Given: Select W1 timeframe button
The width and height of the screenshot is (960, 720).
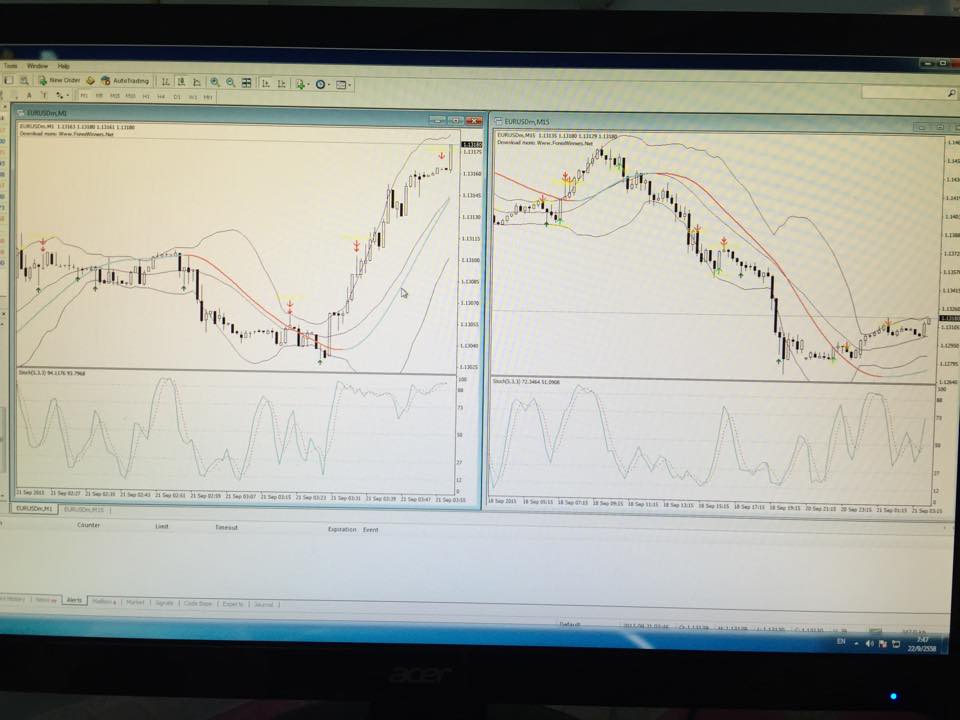Looking at the screenshot, I should coord(193,97).
